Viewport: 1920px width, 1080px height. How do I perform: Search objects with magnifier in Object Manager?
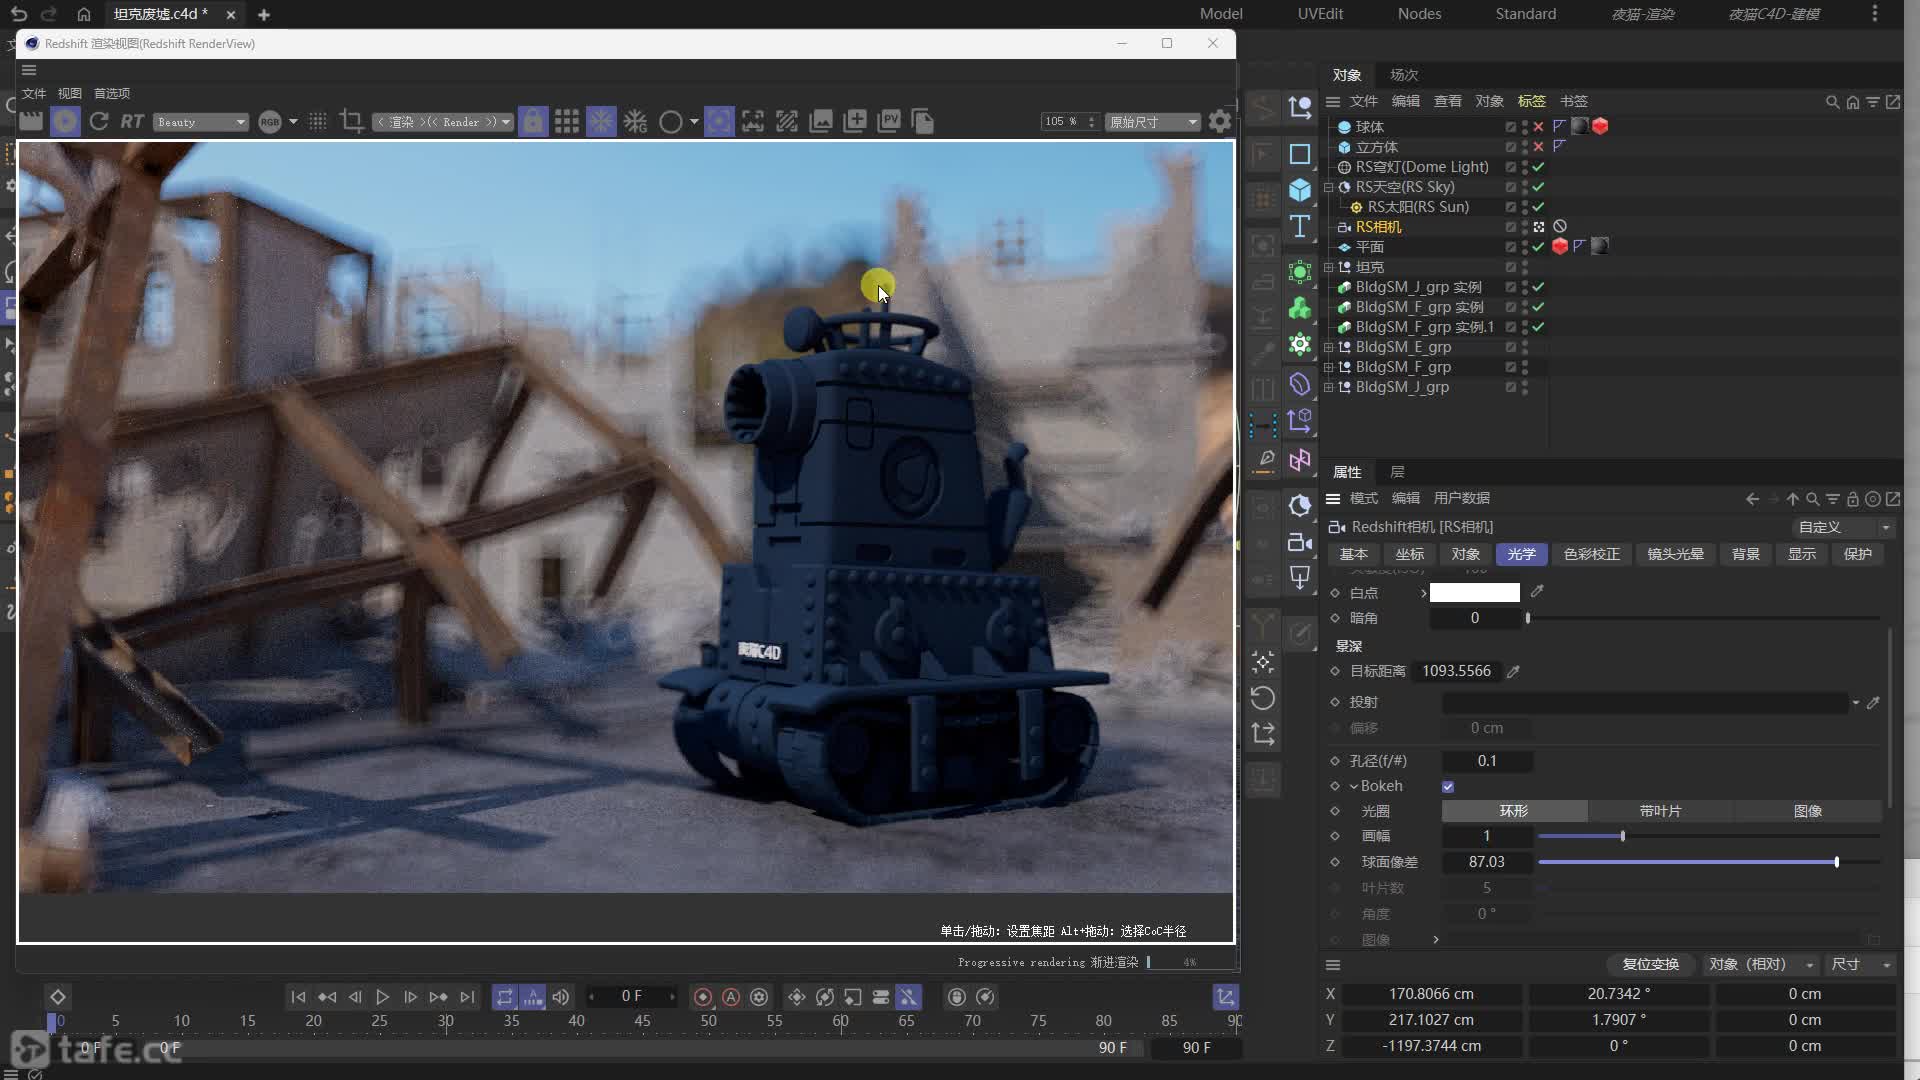tap(1832, 102)
